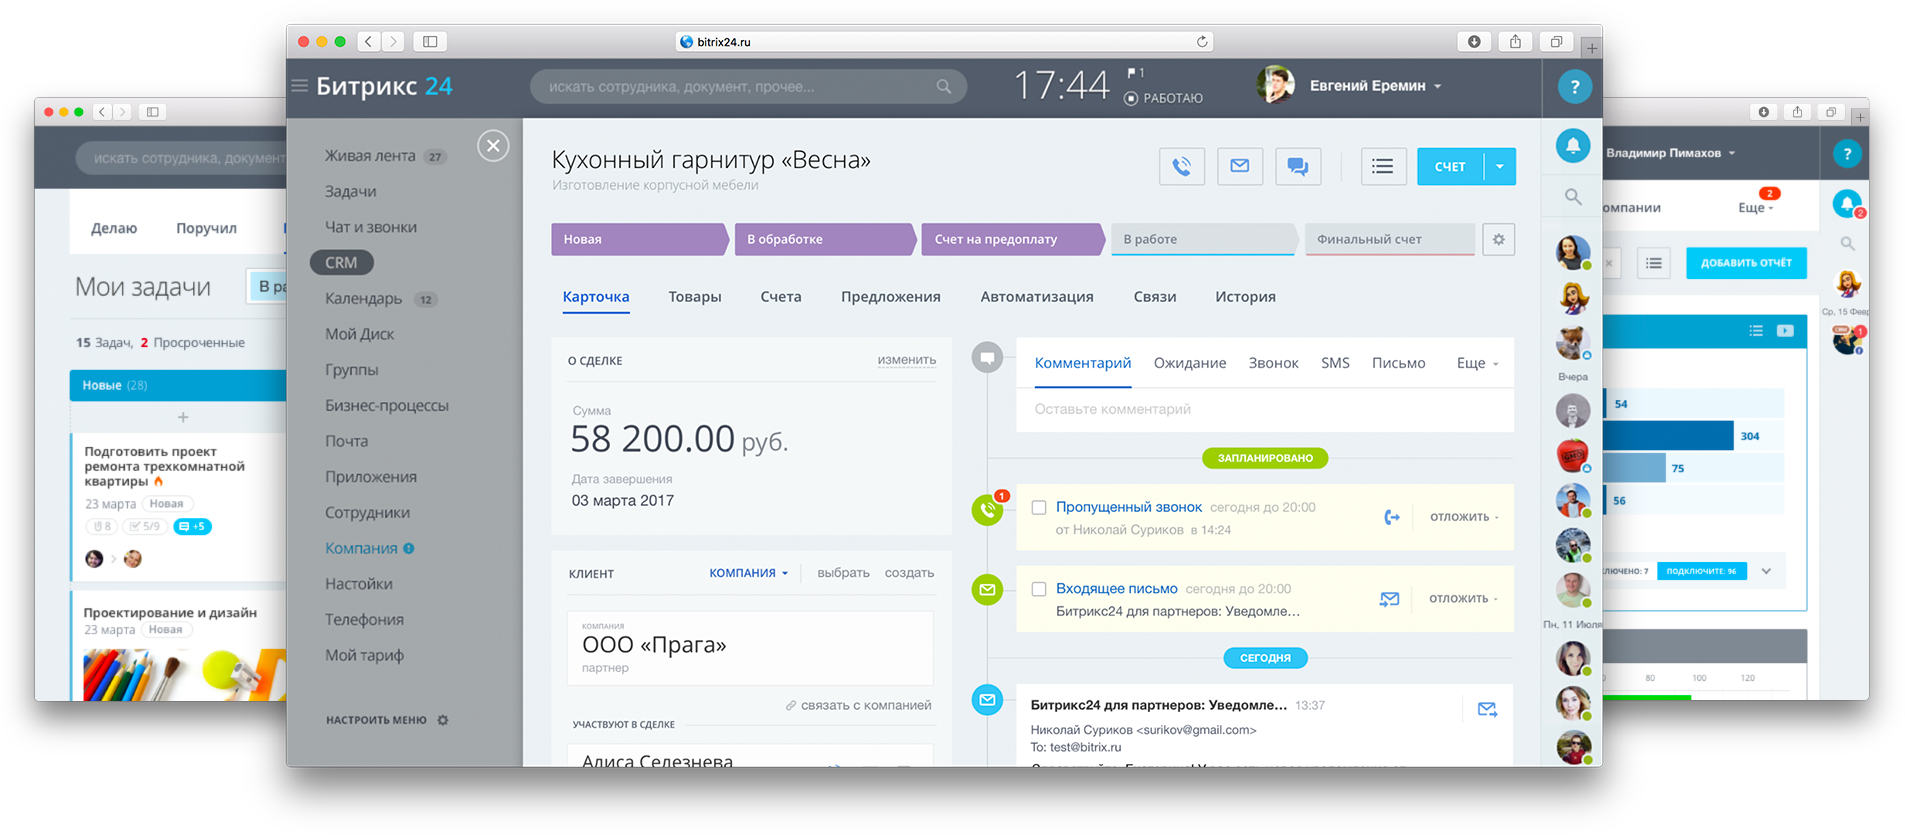Click the search magnifier in the front window's right sidebar
This screenshot has width=1905, height=835.
(x=1573, y=197)
